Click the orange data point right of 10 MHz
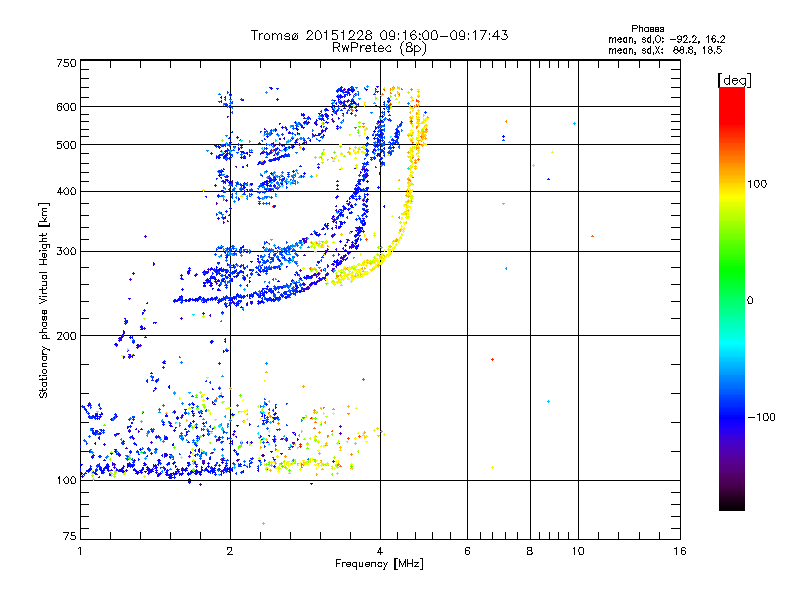The height and width of the screenshot is (600, 800). [592, 236]
